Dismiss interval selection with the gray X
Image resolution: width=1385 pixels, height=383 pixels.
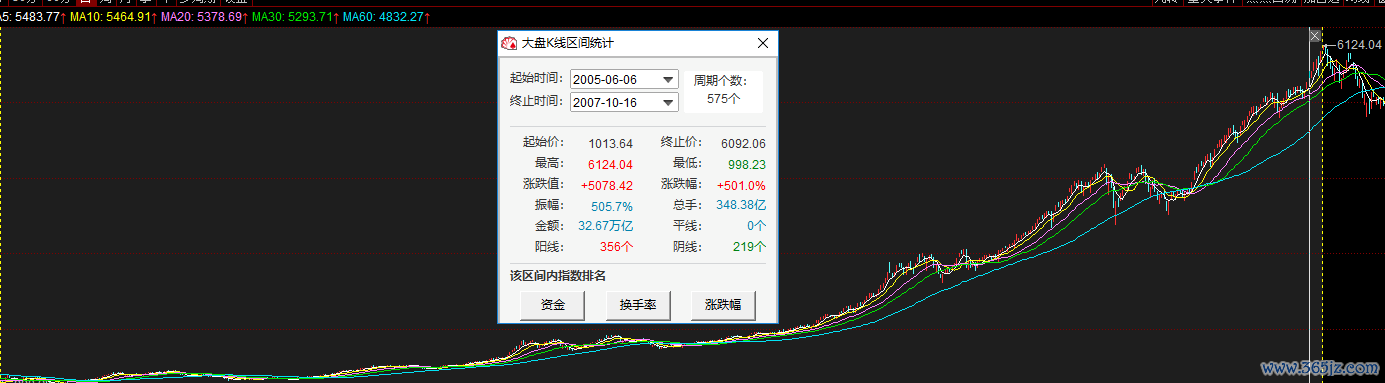pos(1316,36)
